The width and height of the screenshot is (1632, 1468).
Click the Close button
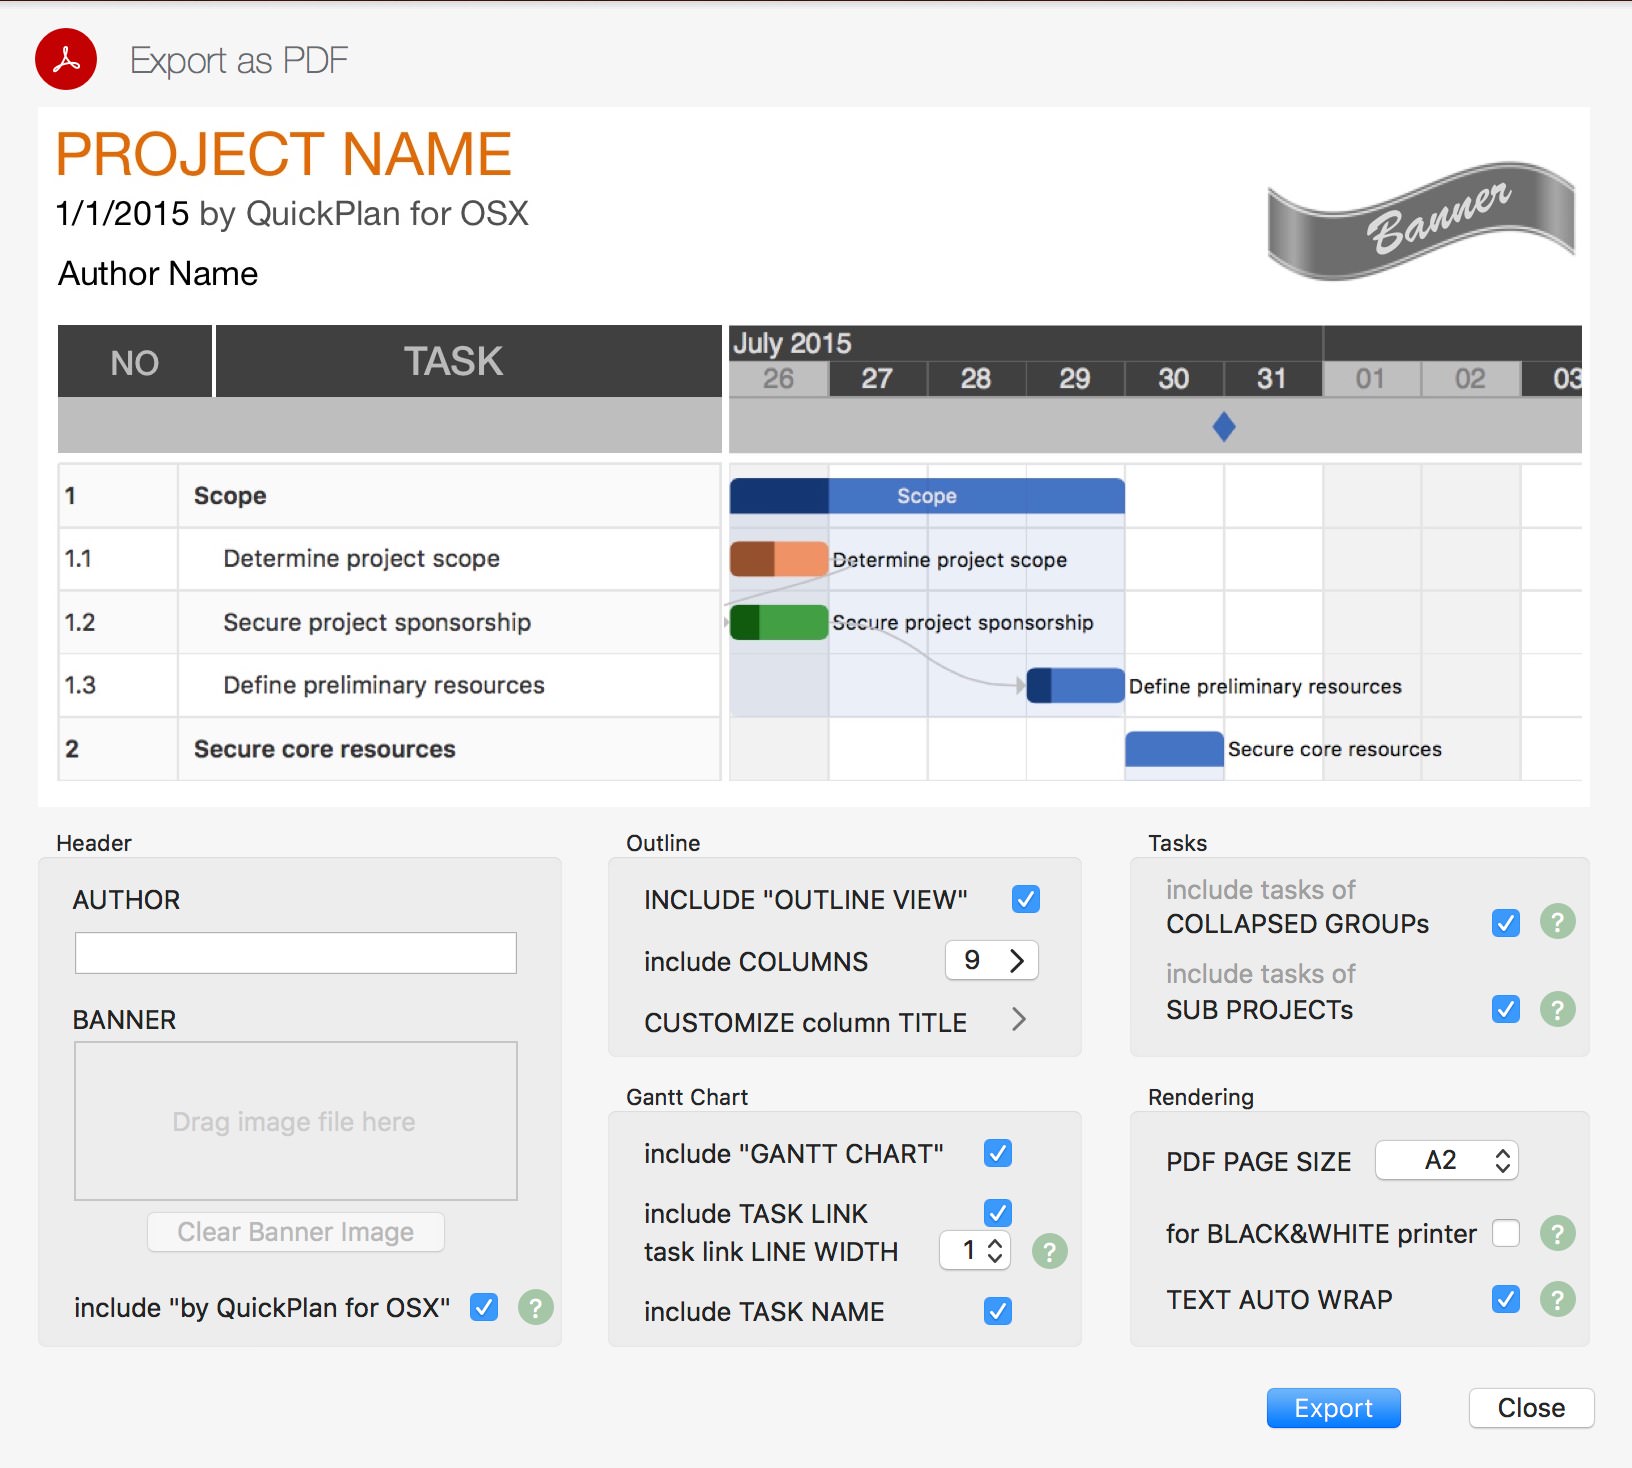[x=1530, y=1408]
